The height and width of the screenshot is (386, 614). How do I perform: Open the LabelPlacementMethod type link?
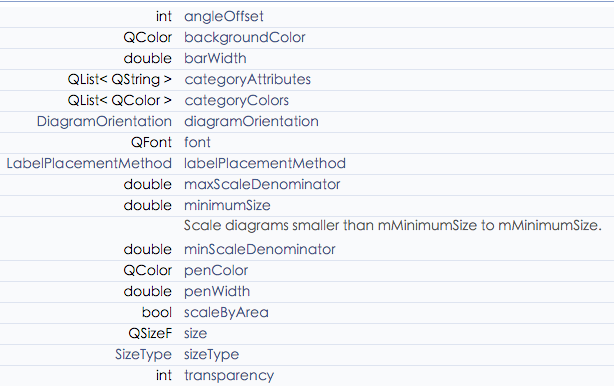point(89,163)
